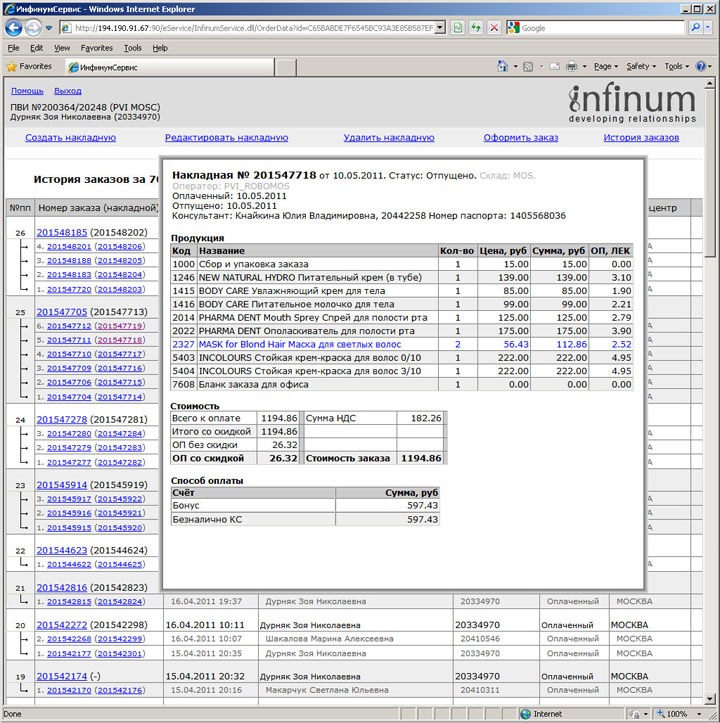
Task: Click the Google search provider icon
Action: coord(513,28)
